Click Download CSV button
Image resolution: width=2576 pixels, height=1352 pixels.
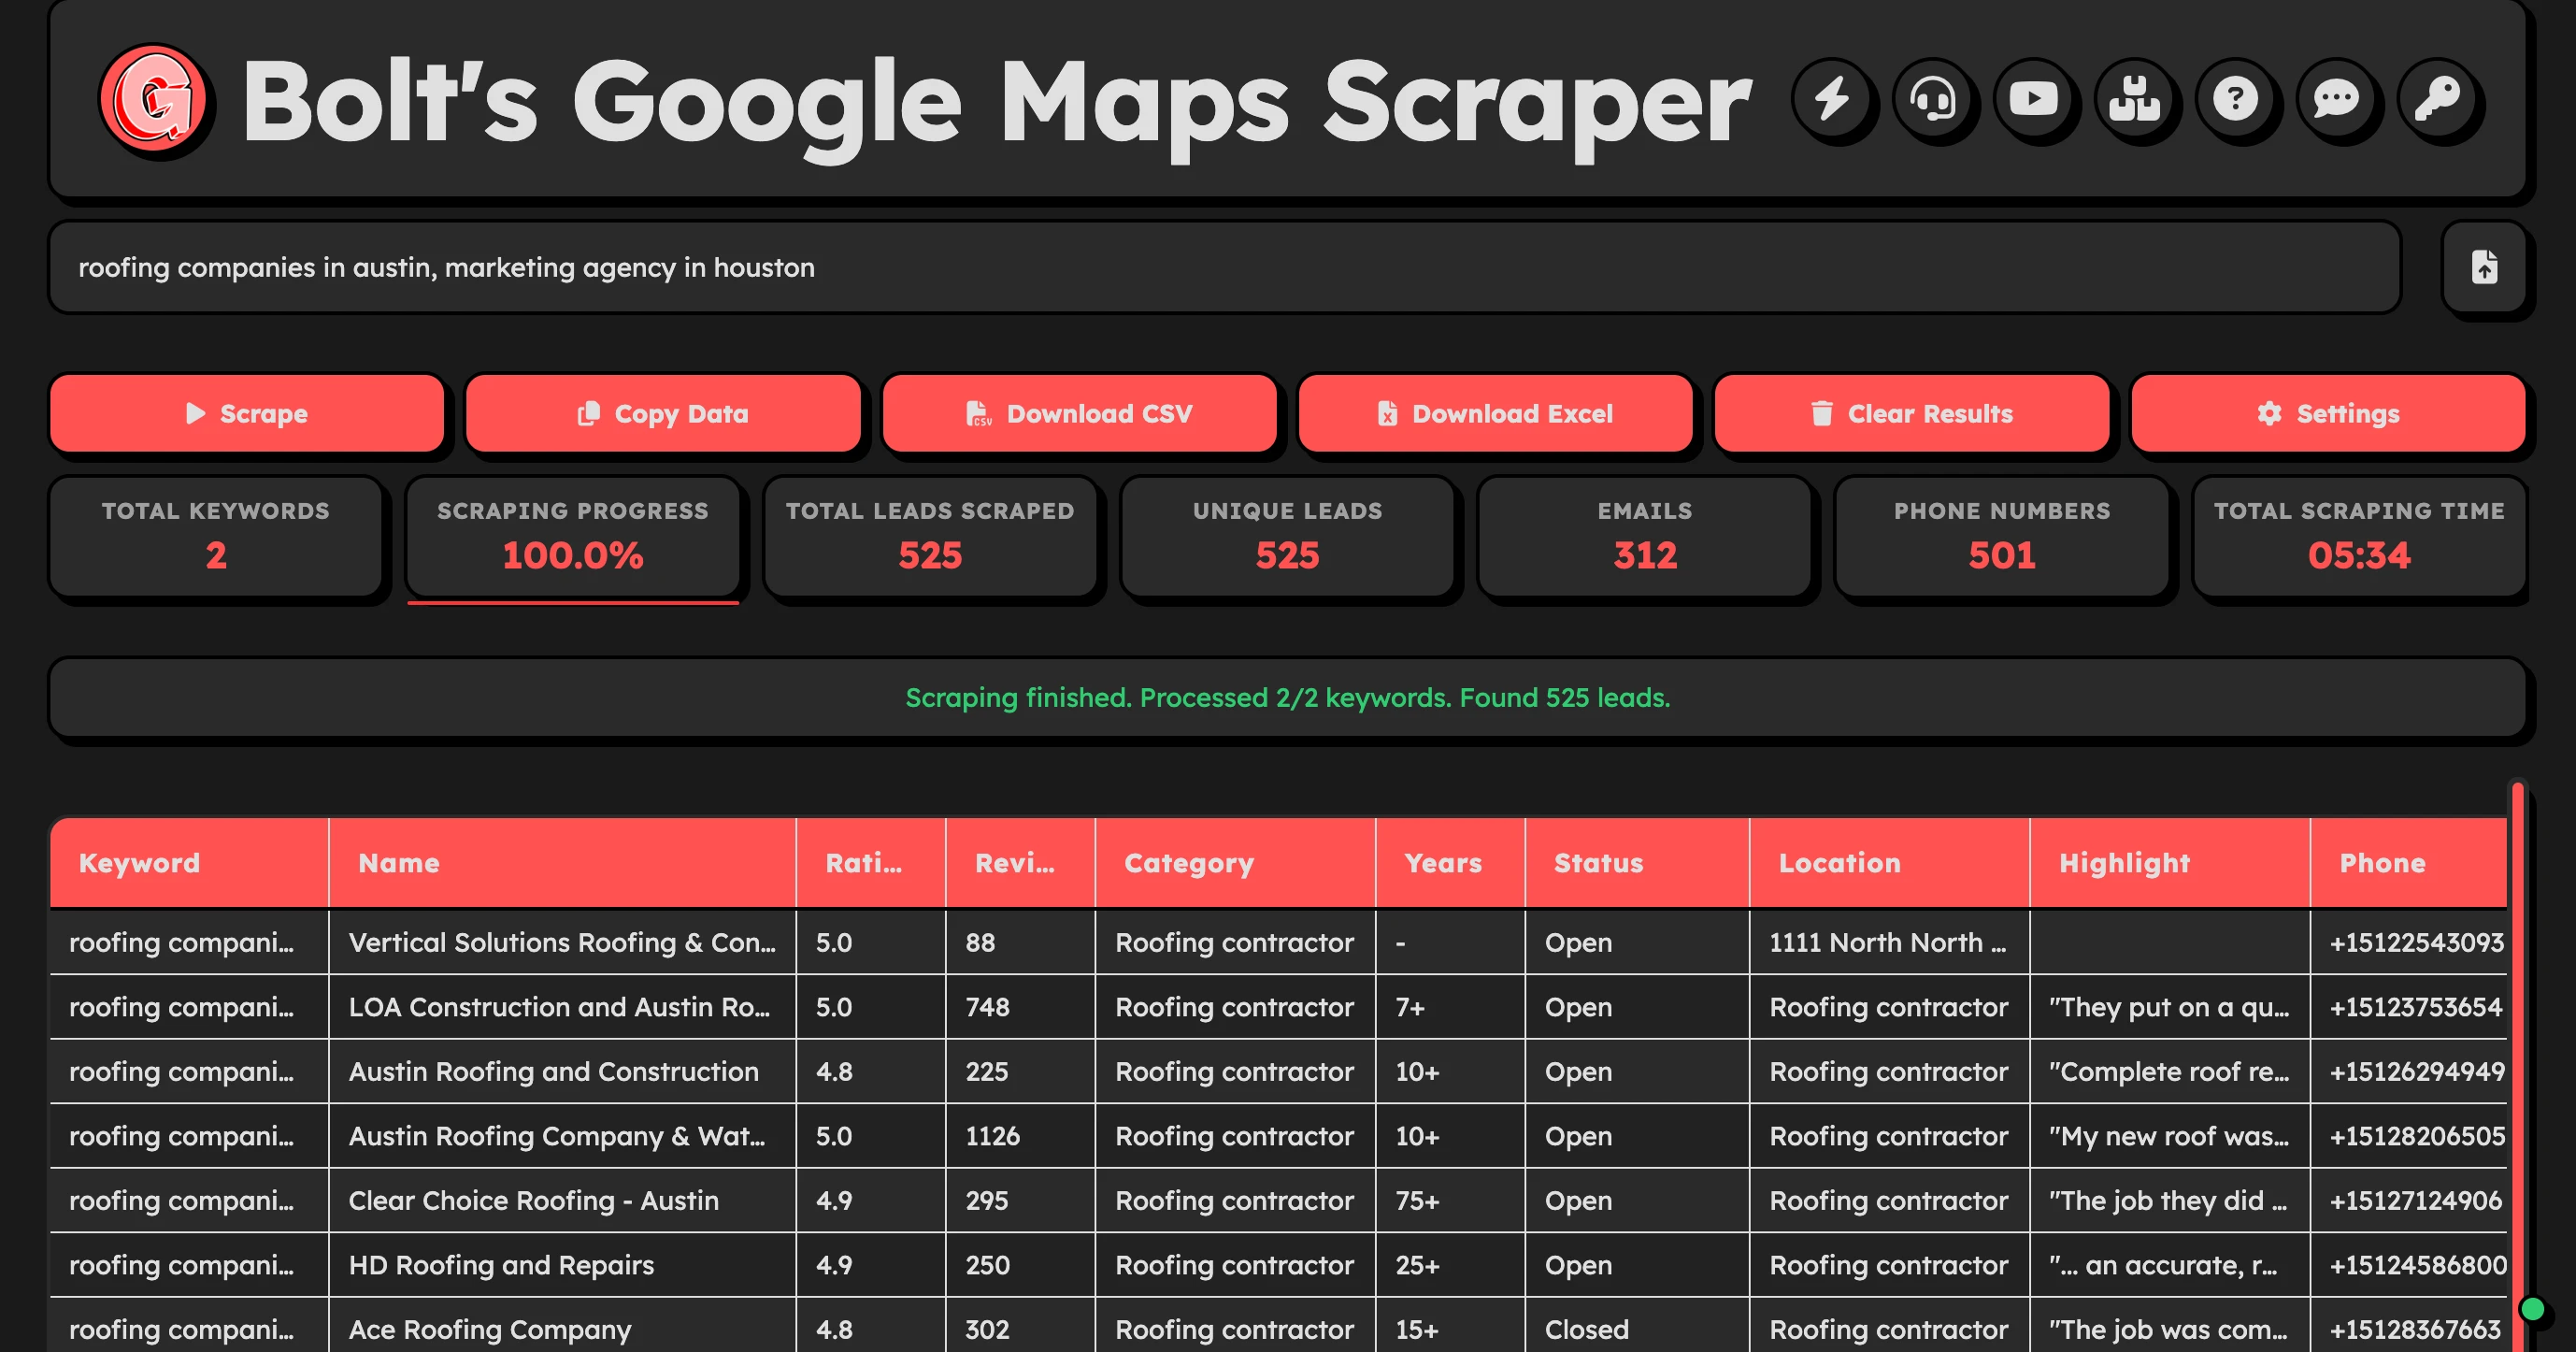(x=1079, y=413)
